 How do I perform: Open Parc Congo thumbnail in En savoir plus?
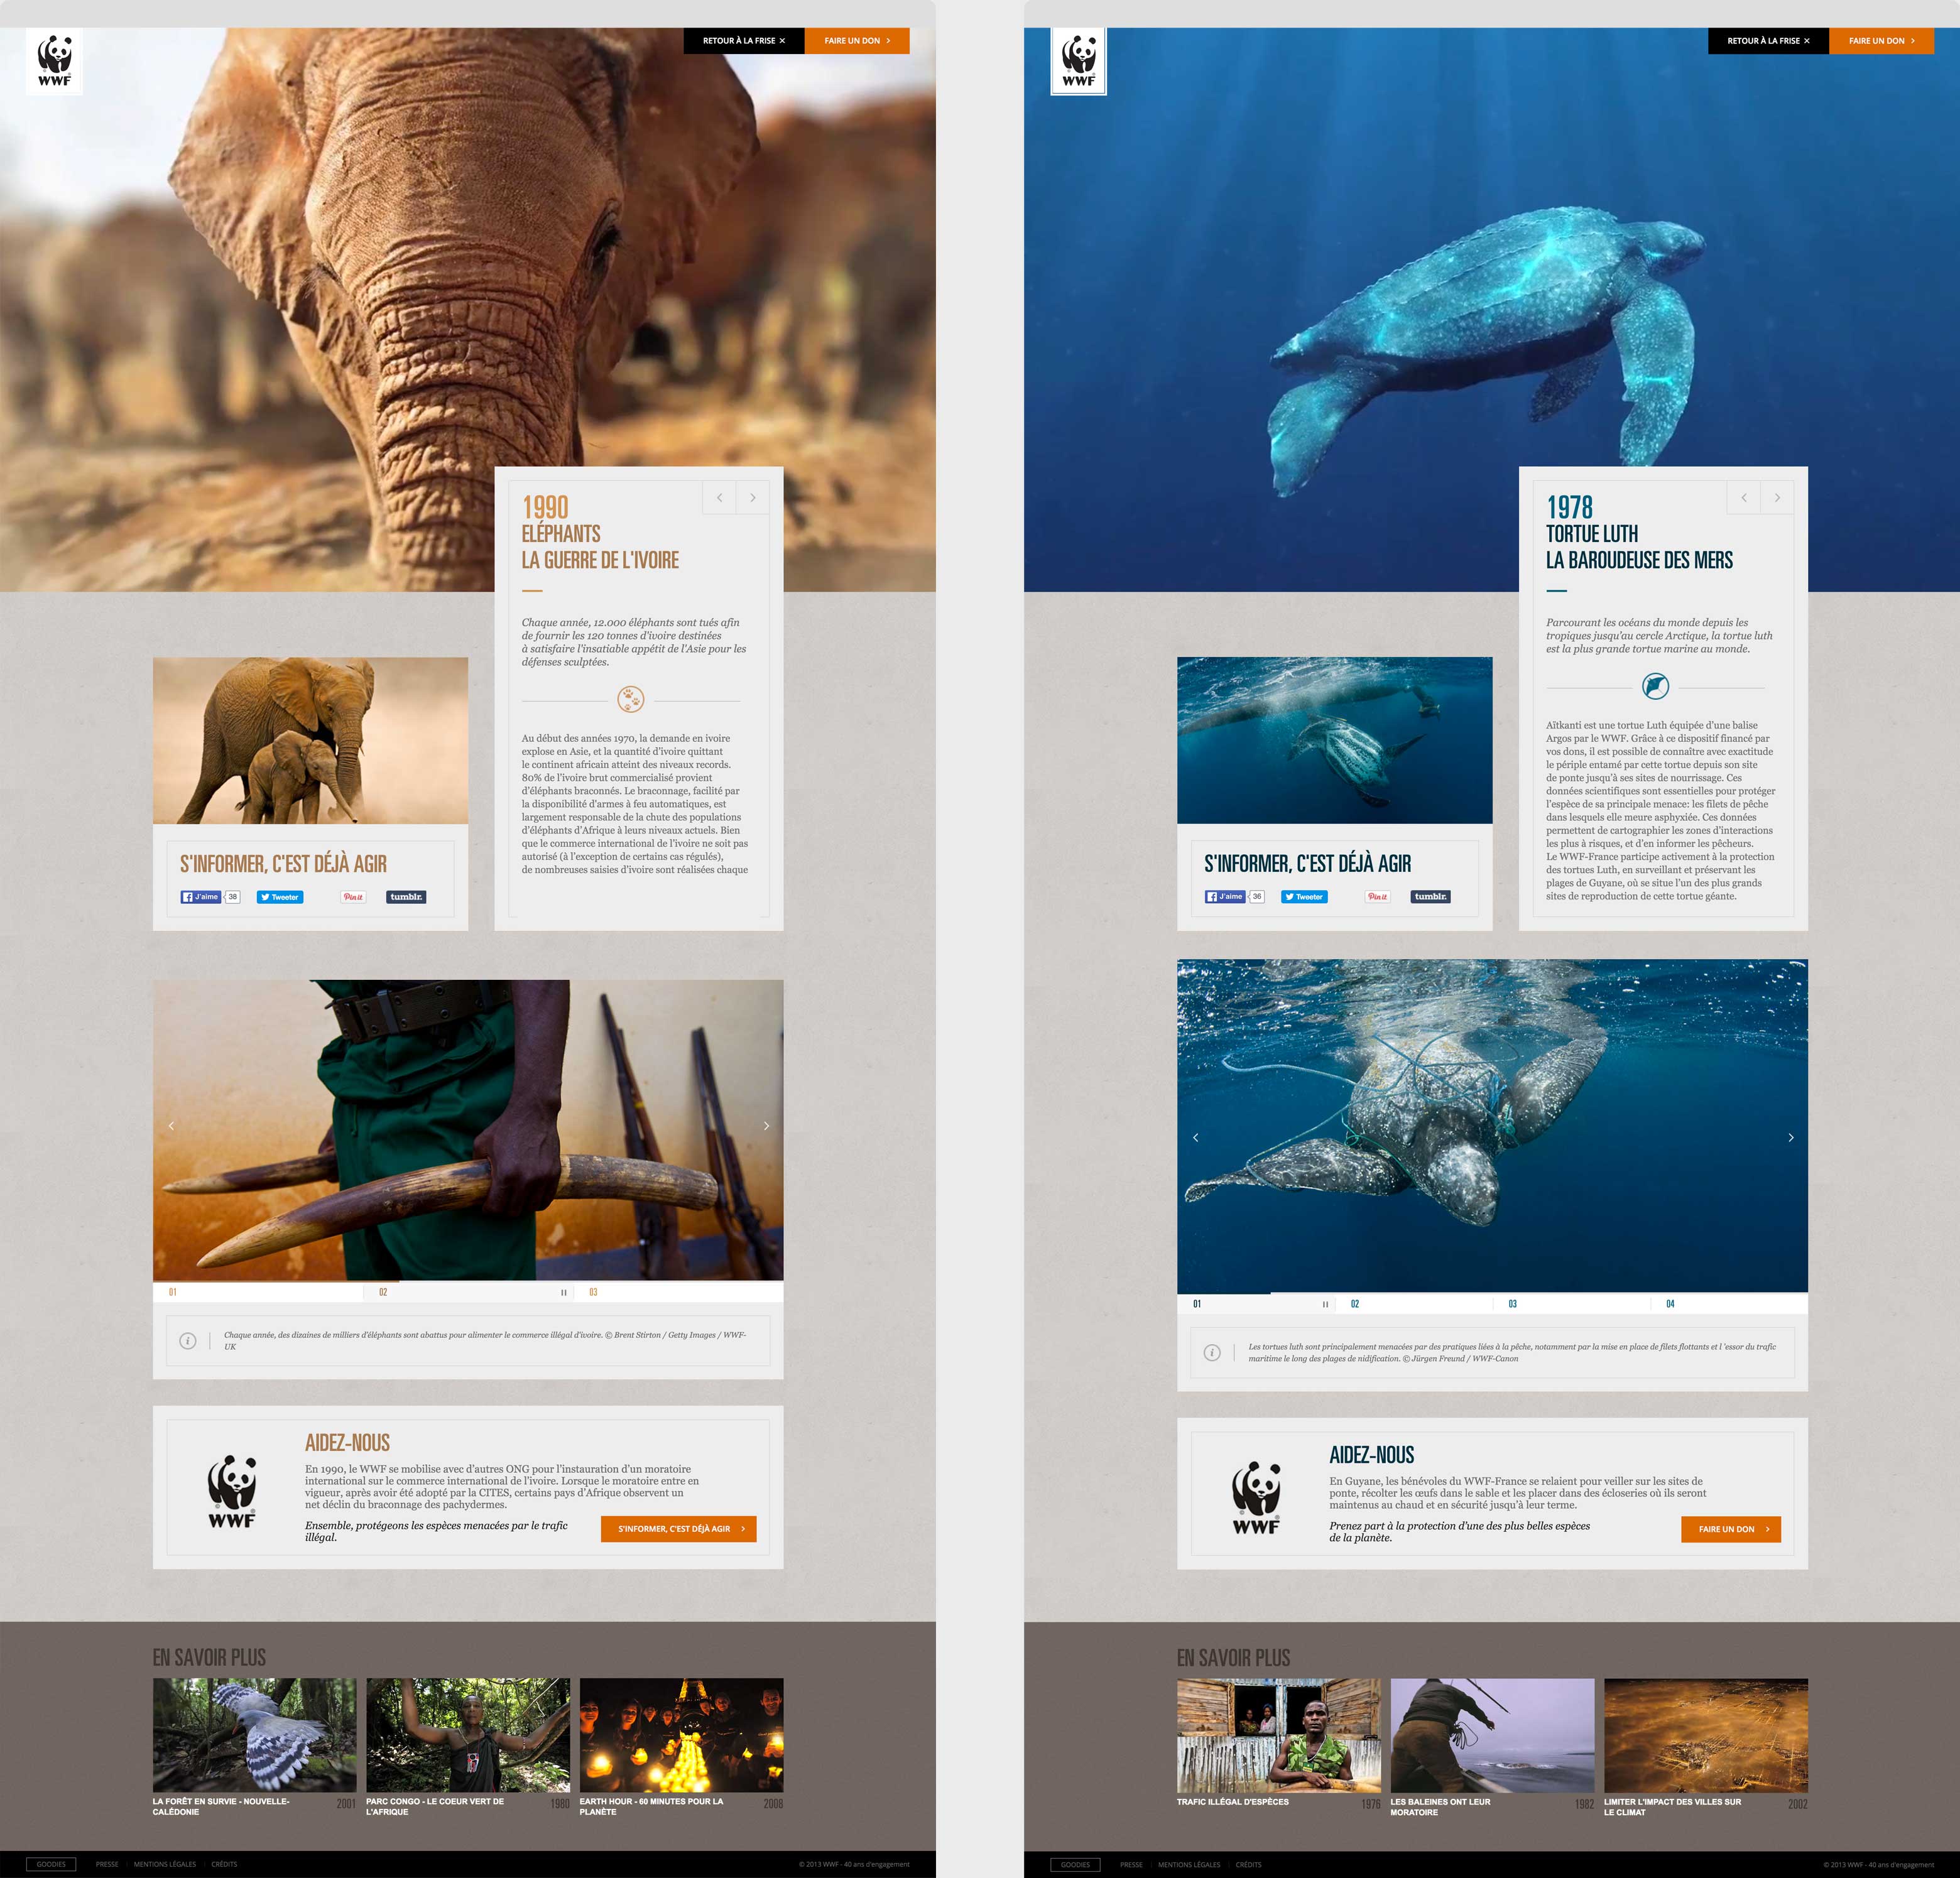point(467,1735)
